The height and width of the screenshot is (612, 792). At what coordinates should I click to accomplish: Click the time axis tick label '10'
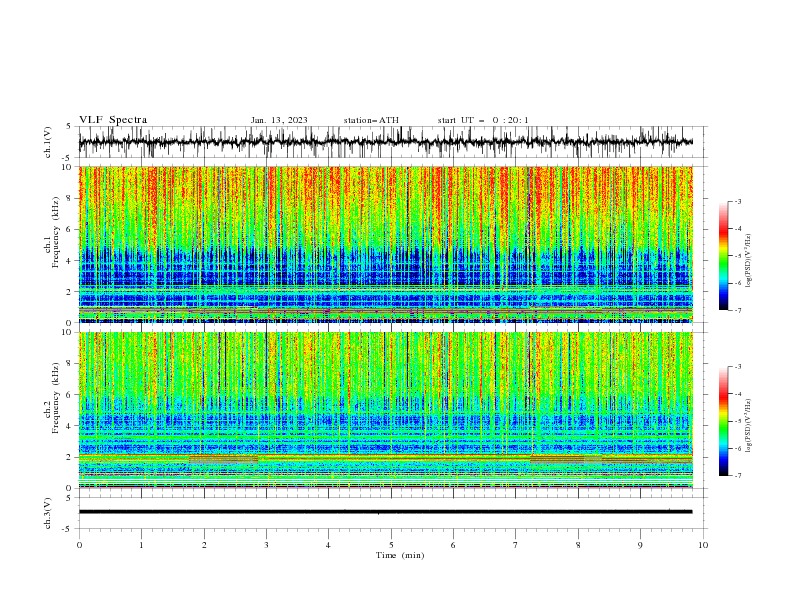pos(703,545)
